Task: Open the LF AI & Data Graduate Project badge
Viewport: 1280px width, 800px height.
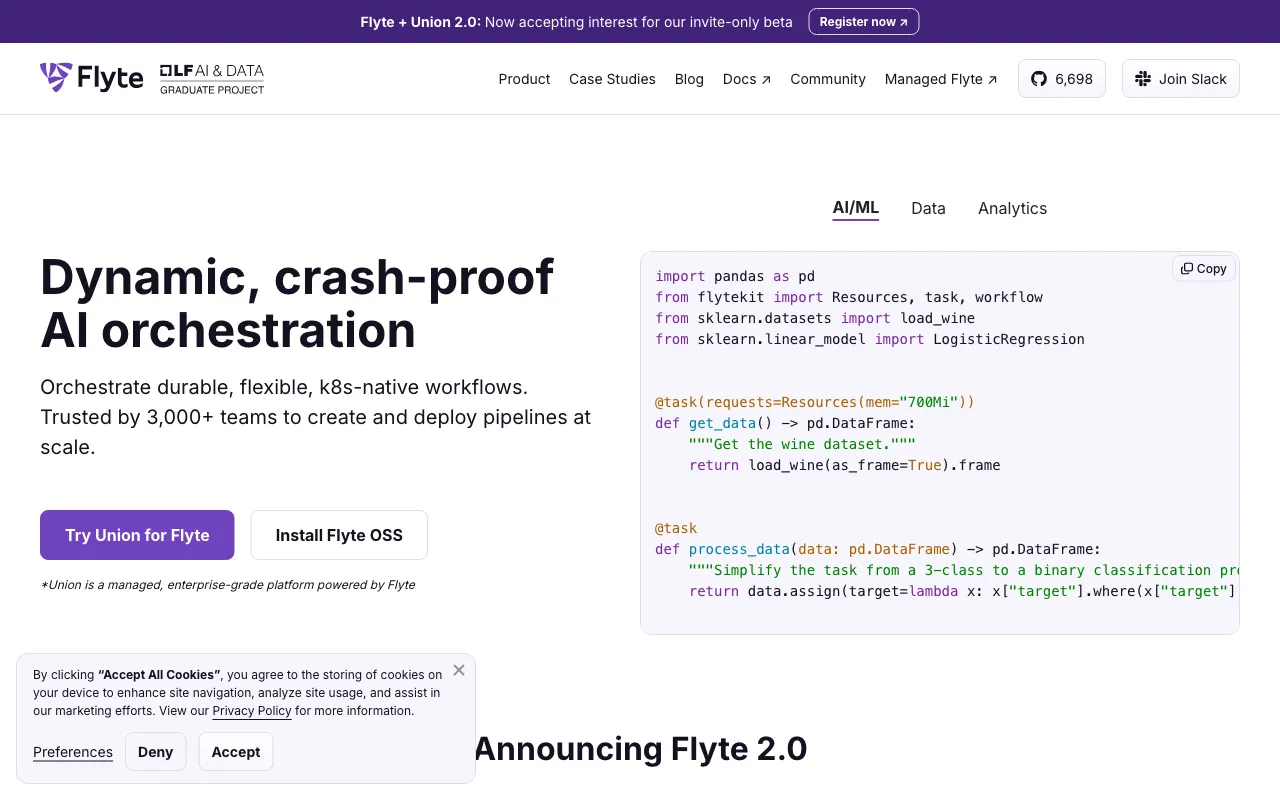Action: [x=212, y=79]
